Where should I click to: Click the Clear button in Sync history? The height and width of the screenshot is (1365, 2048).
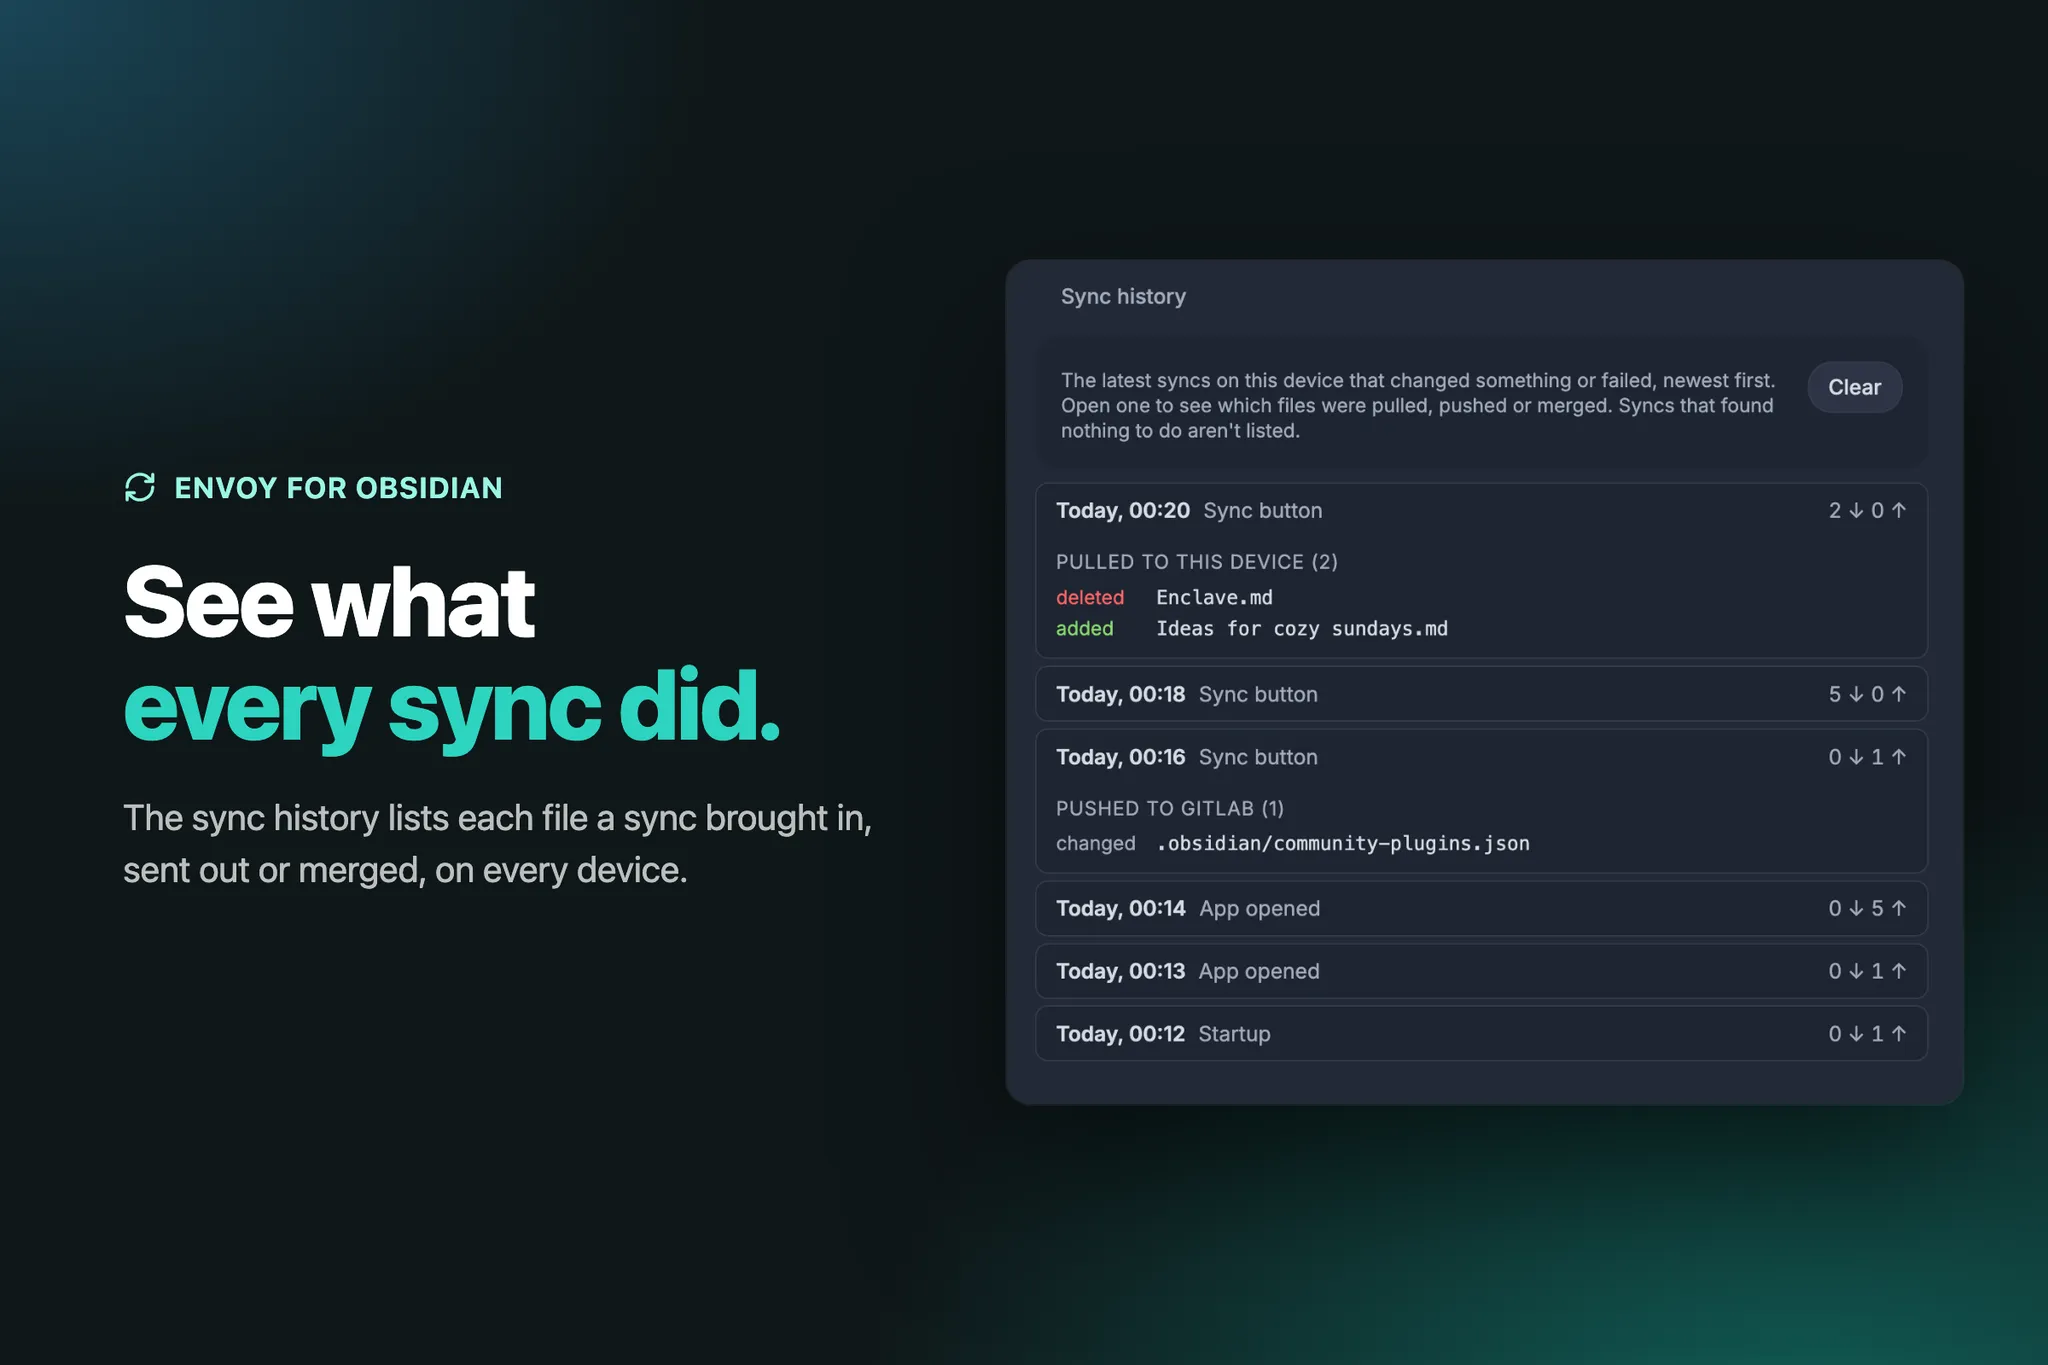pyautogui.click(x=1854, y=387)
